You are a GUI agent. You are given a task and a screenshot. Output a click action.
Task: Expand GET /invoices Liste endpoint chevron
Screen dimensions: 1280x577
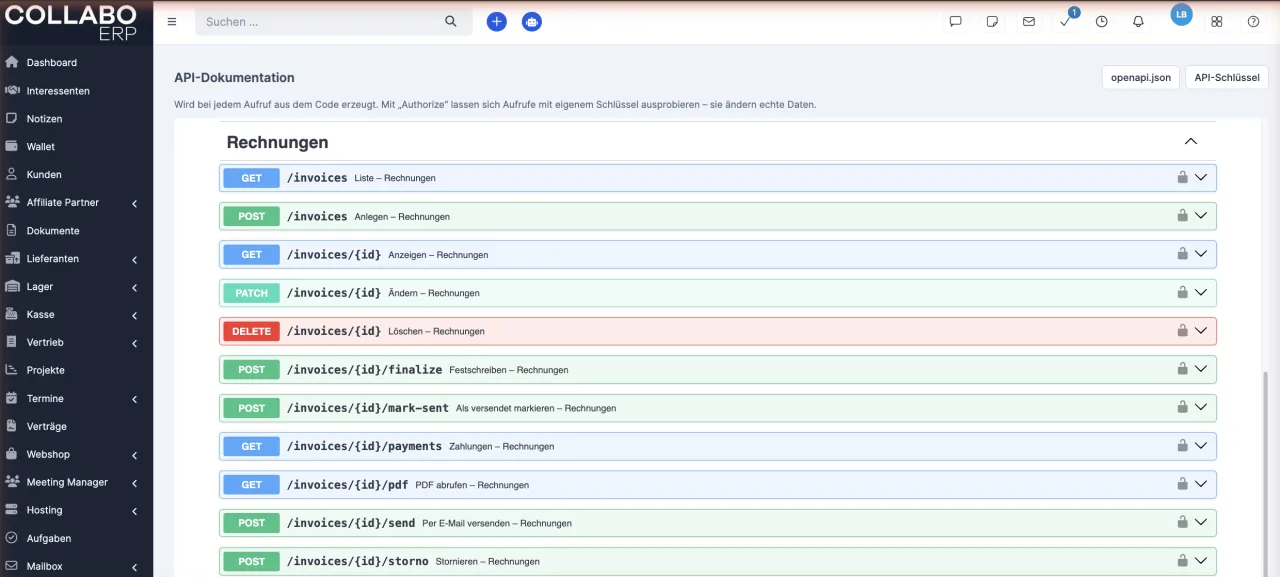1201,177
